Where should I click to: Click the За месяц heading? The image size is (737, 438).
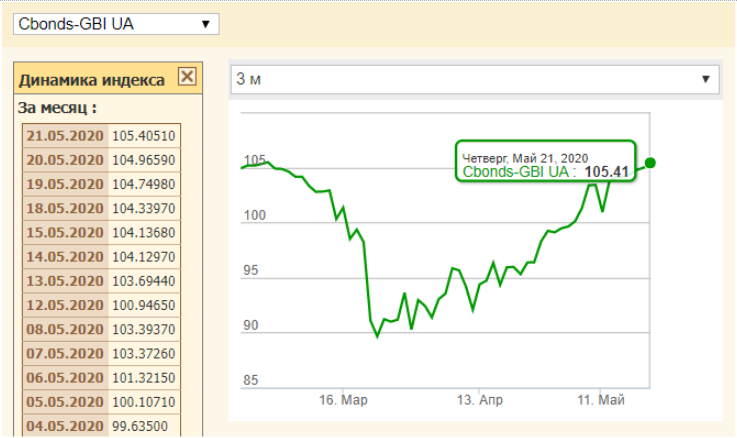coord(57,108)
